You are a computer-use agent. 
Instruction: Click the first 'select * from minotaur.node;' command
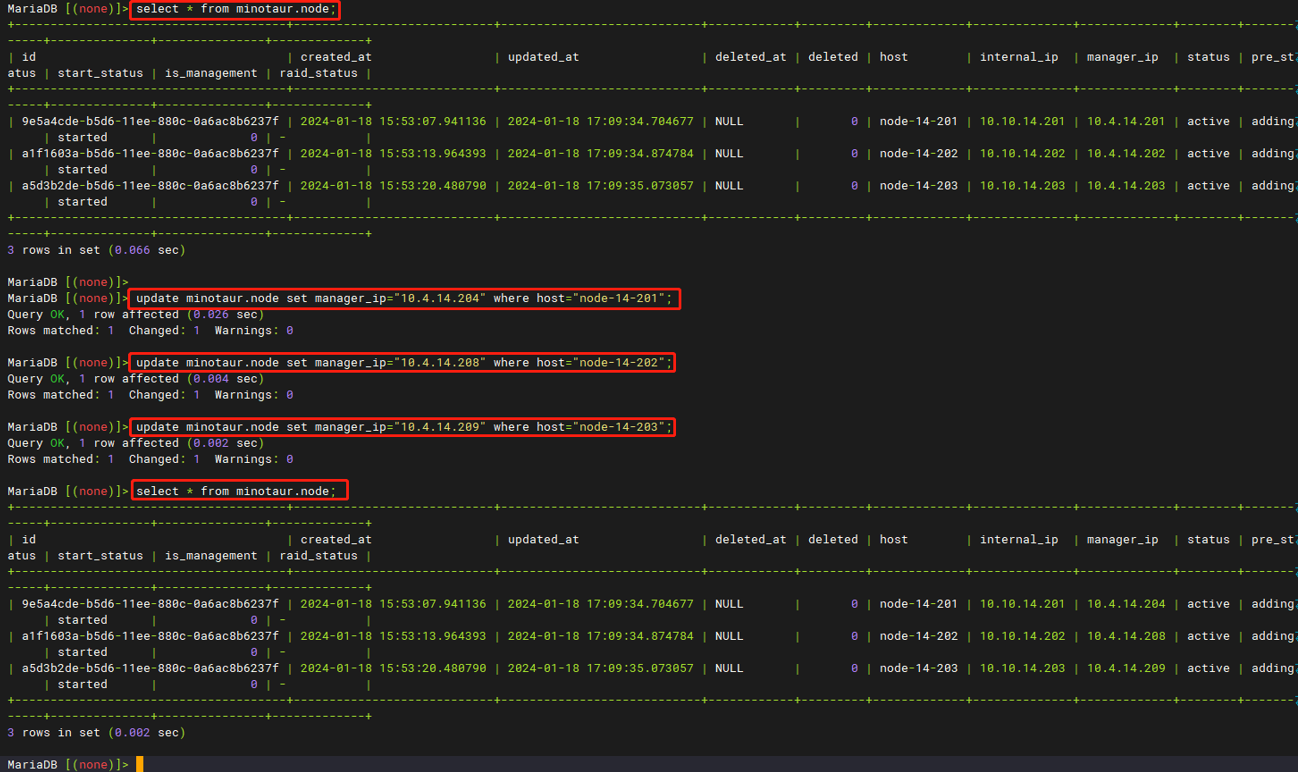tap(235, 9)
